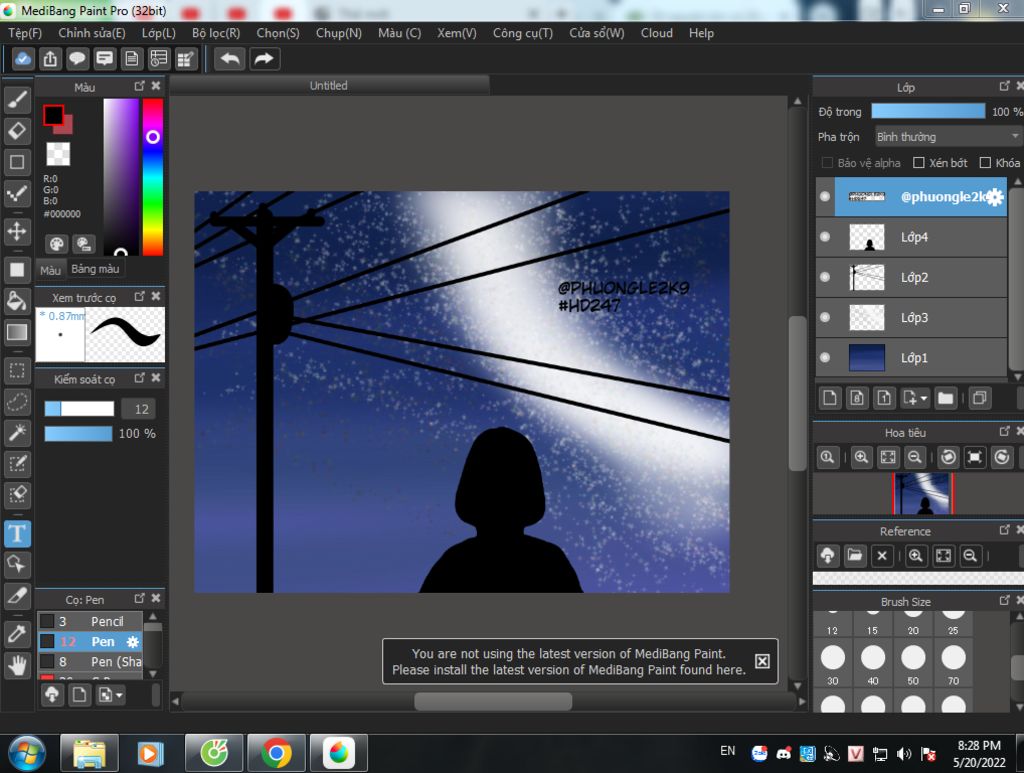Select the Lớp1 layer row

[911, 357]
